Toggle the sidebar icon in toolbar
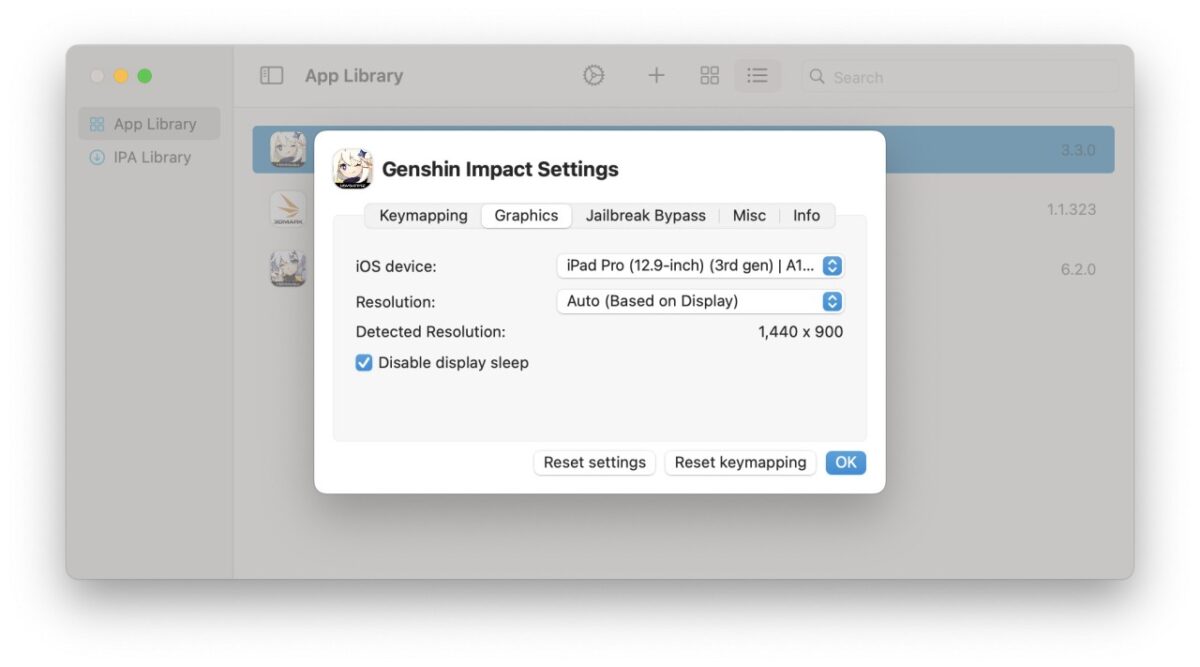 [x=271, y=76]
